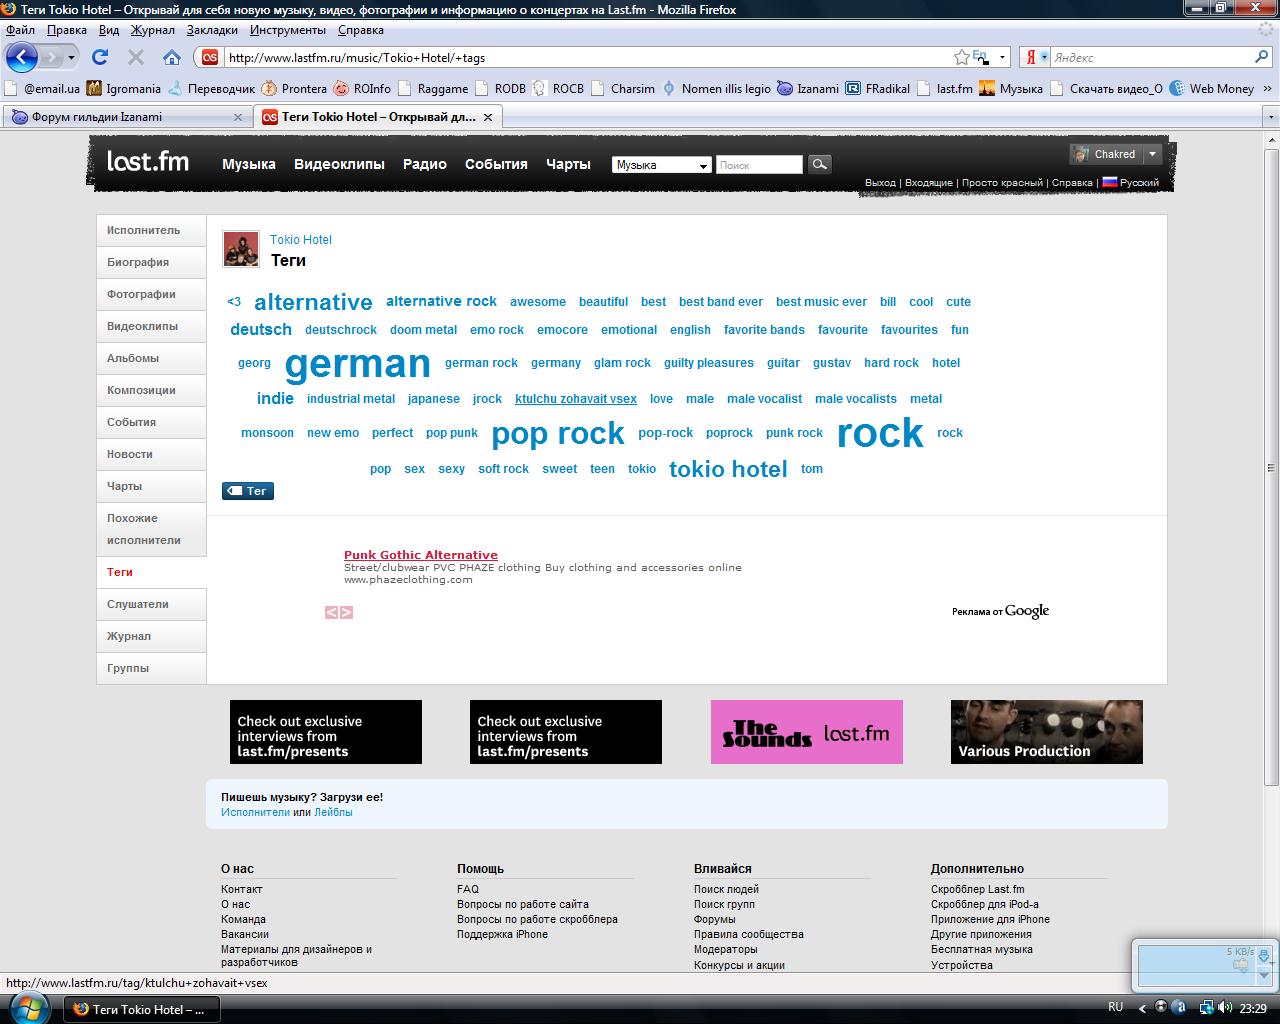Screen dimensions: 1280x1024
Task: Open browser history dropdown next to Forward
Action: pyautogui.click(x=72, y=57)
